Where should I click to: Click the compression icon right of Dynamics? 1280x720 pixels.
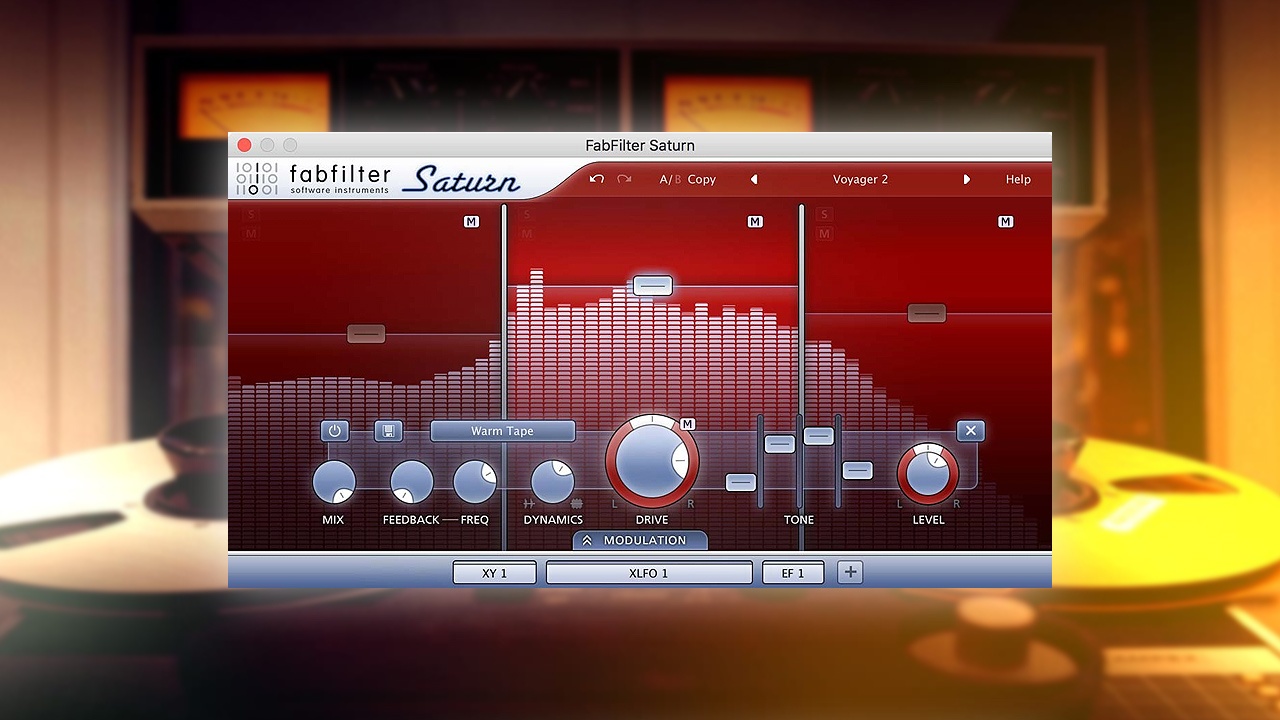(x=576, y=504)
